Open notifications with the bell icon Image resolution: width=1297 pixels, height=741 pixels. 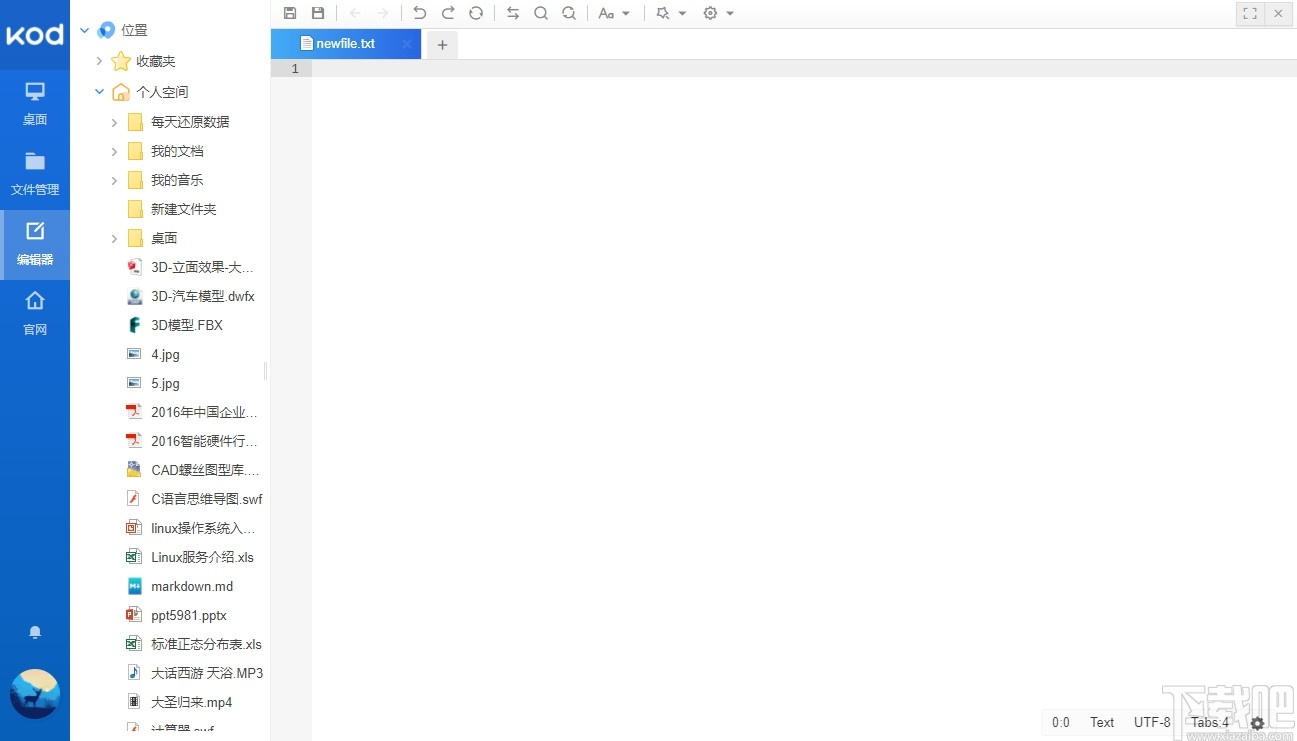coord(35,633)
